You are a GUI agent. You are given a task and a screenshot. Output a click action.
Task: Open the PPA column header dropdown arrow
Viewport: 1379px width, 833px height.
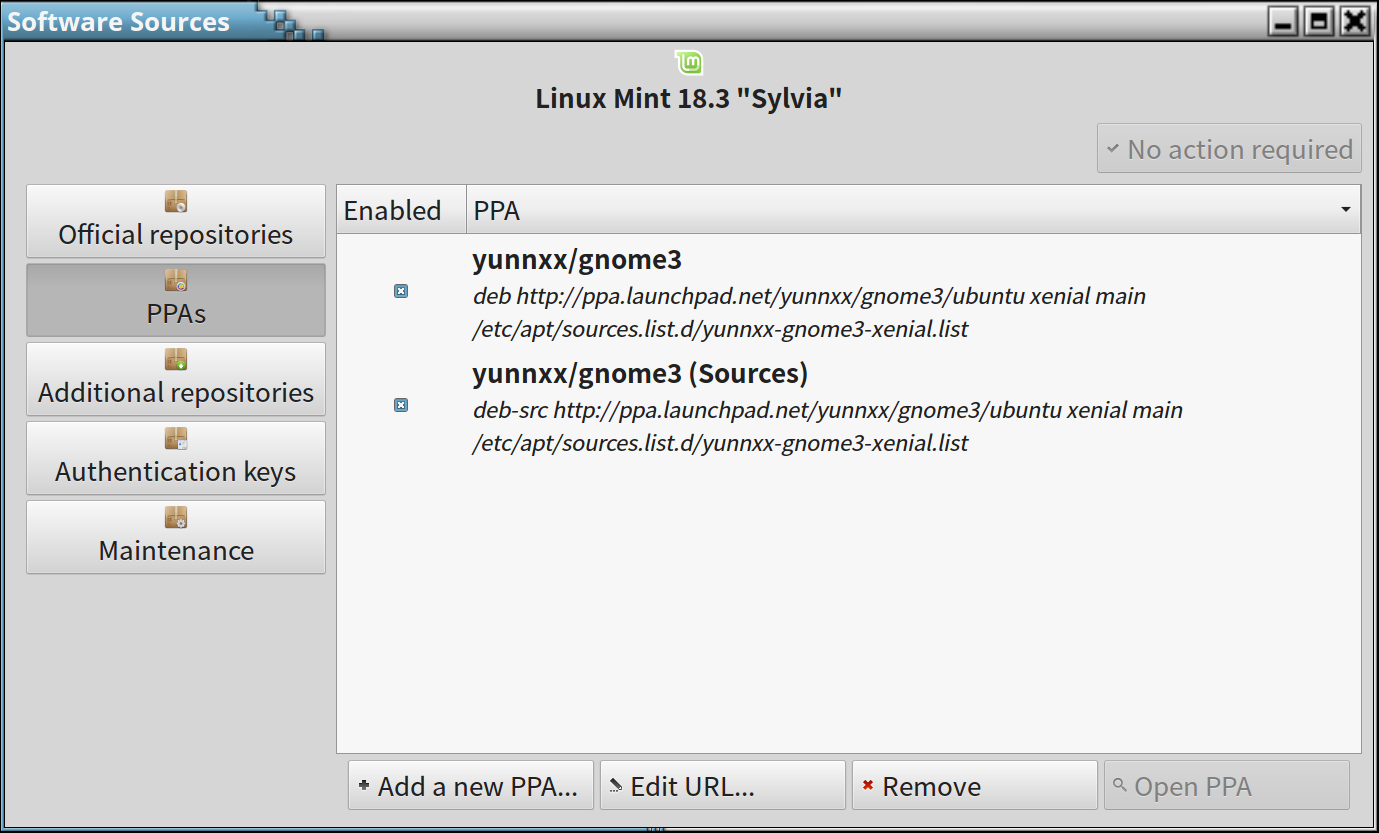pos(1345,210)
